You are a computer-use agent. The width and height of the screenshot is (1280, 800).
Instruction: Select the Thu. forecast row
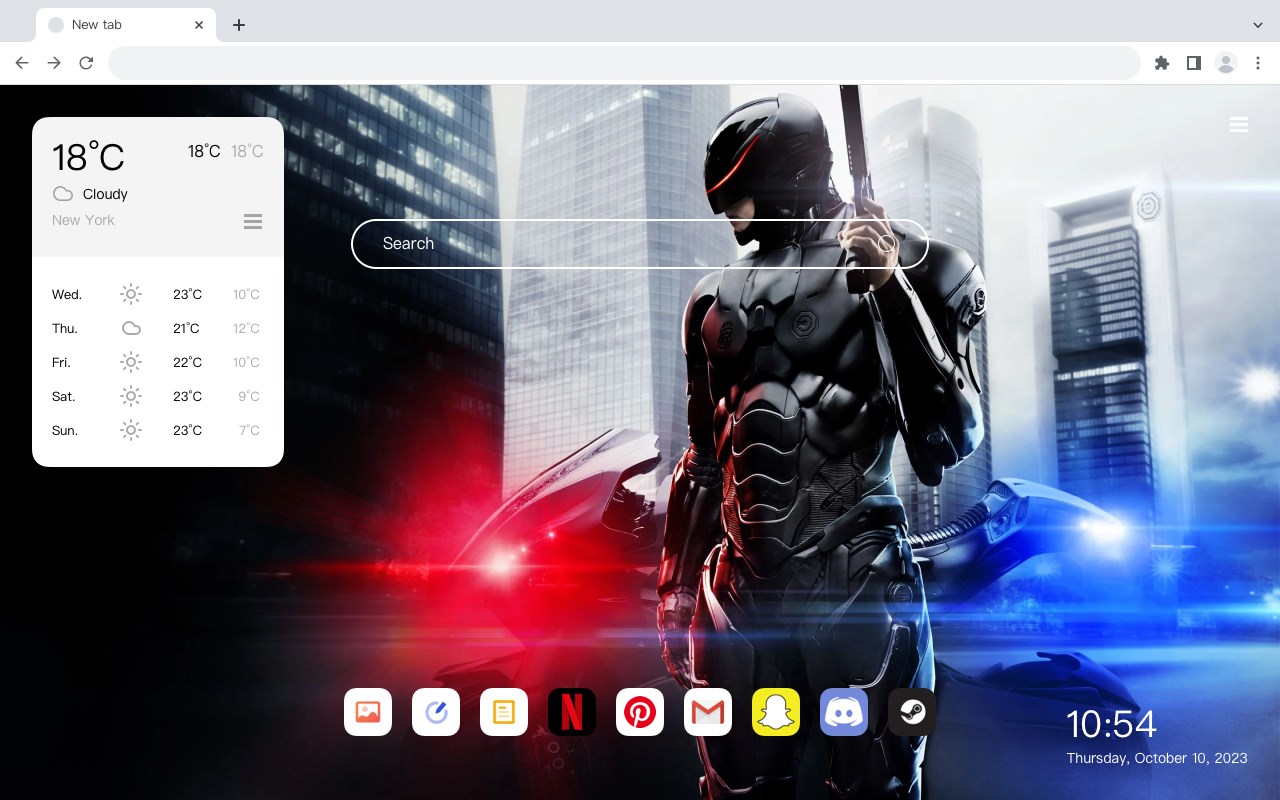point(158,328)
